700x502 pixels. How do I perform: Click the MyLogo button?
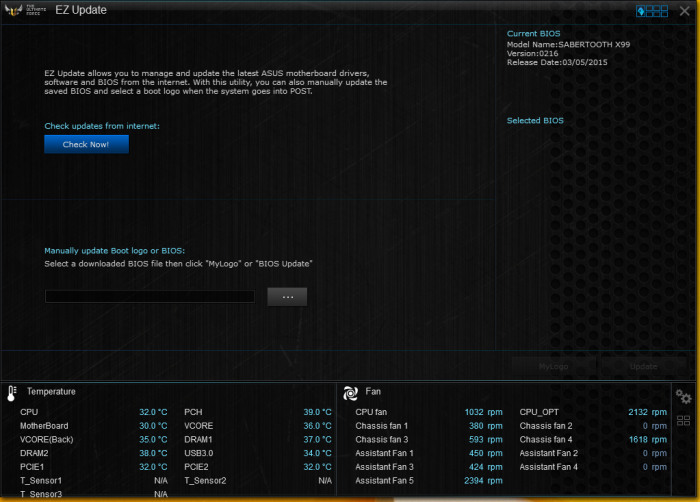554,366
